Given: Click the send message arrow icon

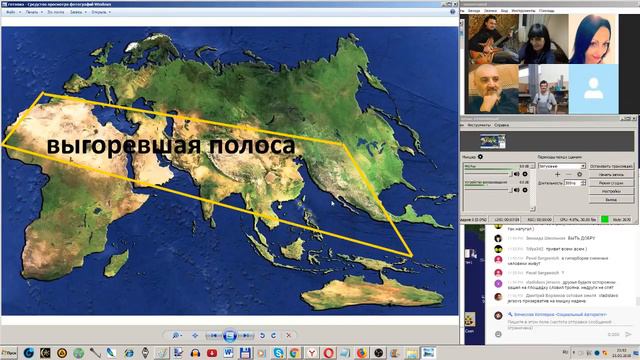Looking at the screenshot, I should click(629, 334).
